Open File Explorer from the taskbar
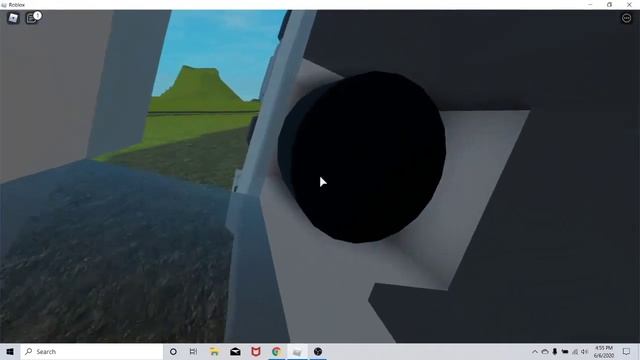This screenshot has width=640, height=360. click(214, 351)
